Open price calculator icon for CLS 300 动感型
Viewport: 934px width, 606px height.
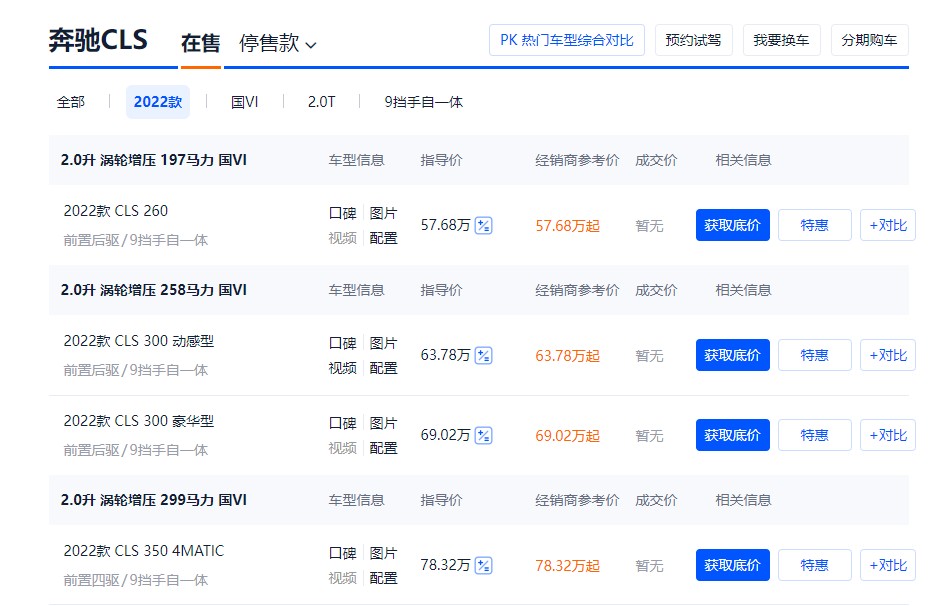[483, 356]
